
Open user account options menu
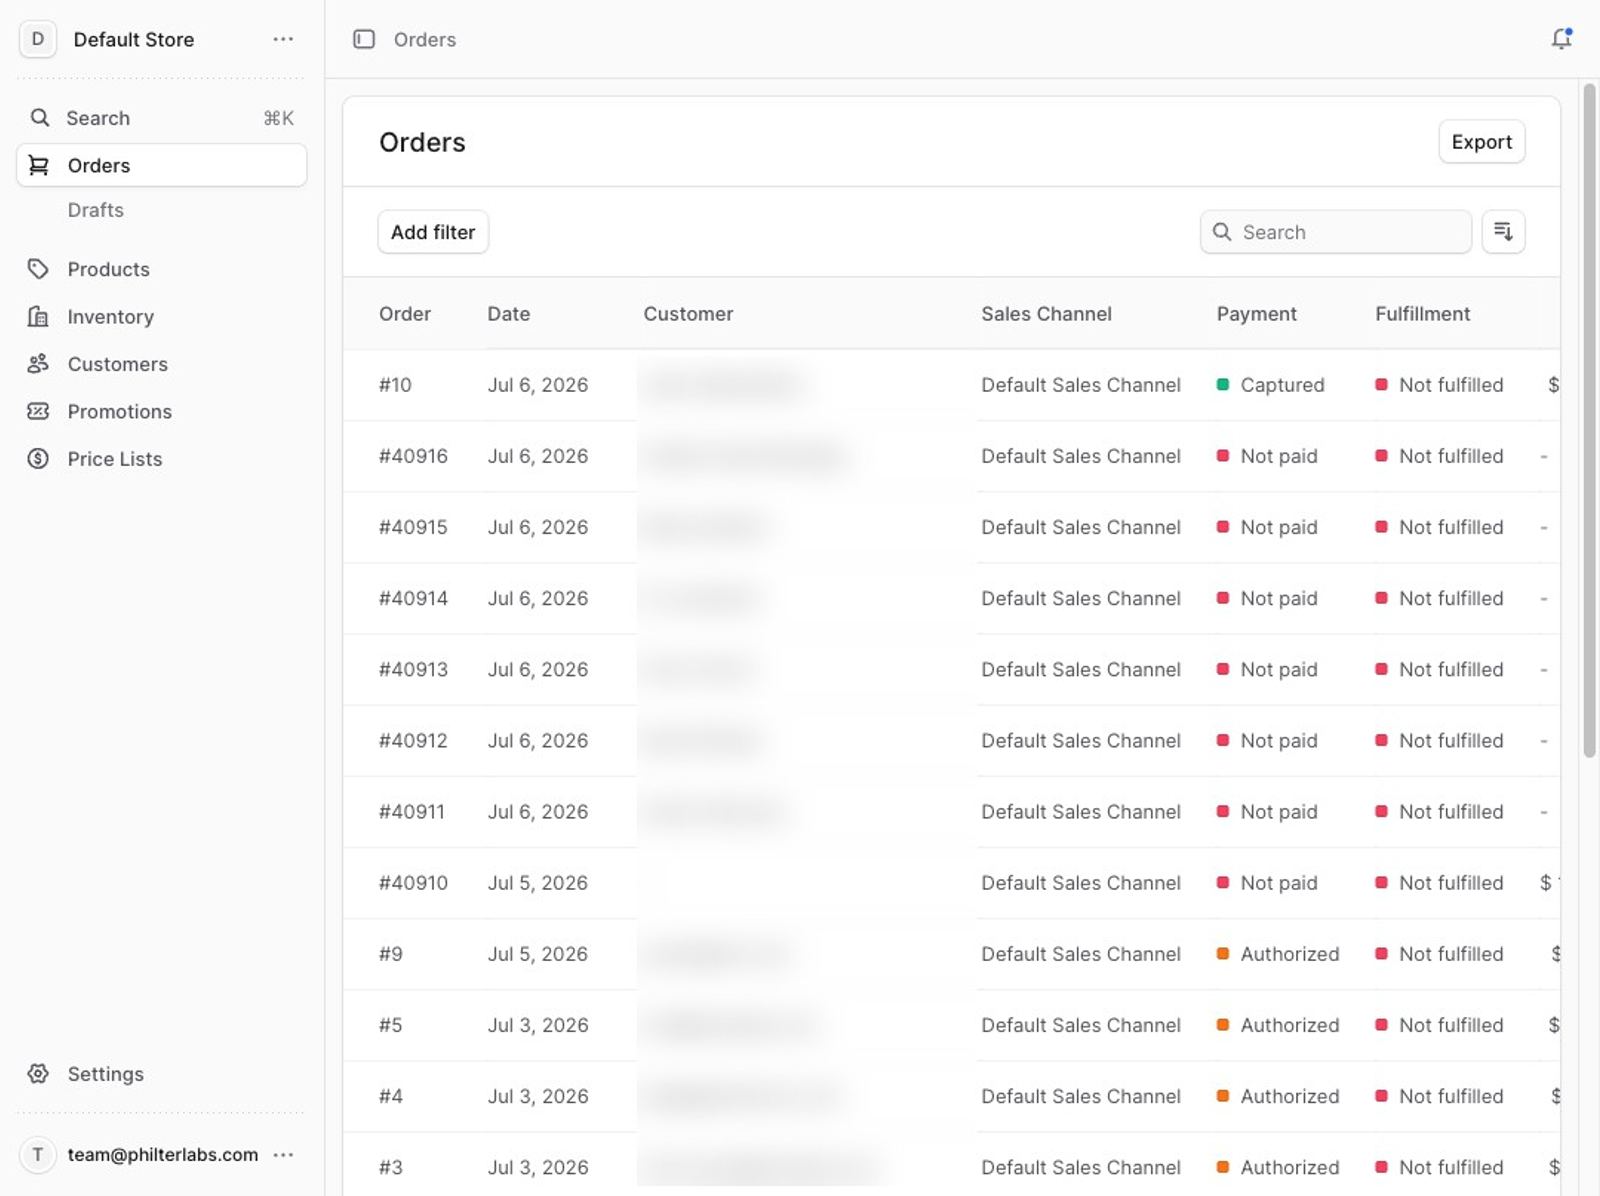point(283,1154)
